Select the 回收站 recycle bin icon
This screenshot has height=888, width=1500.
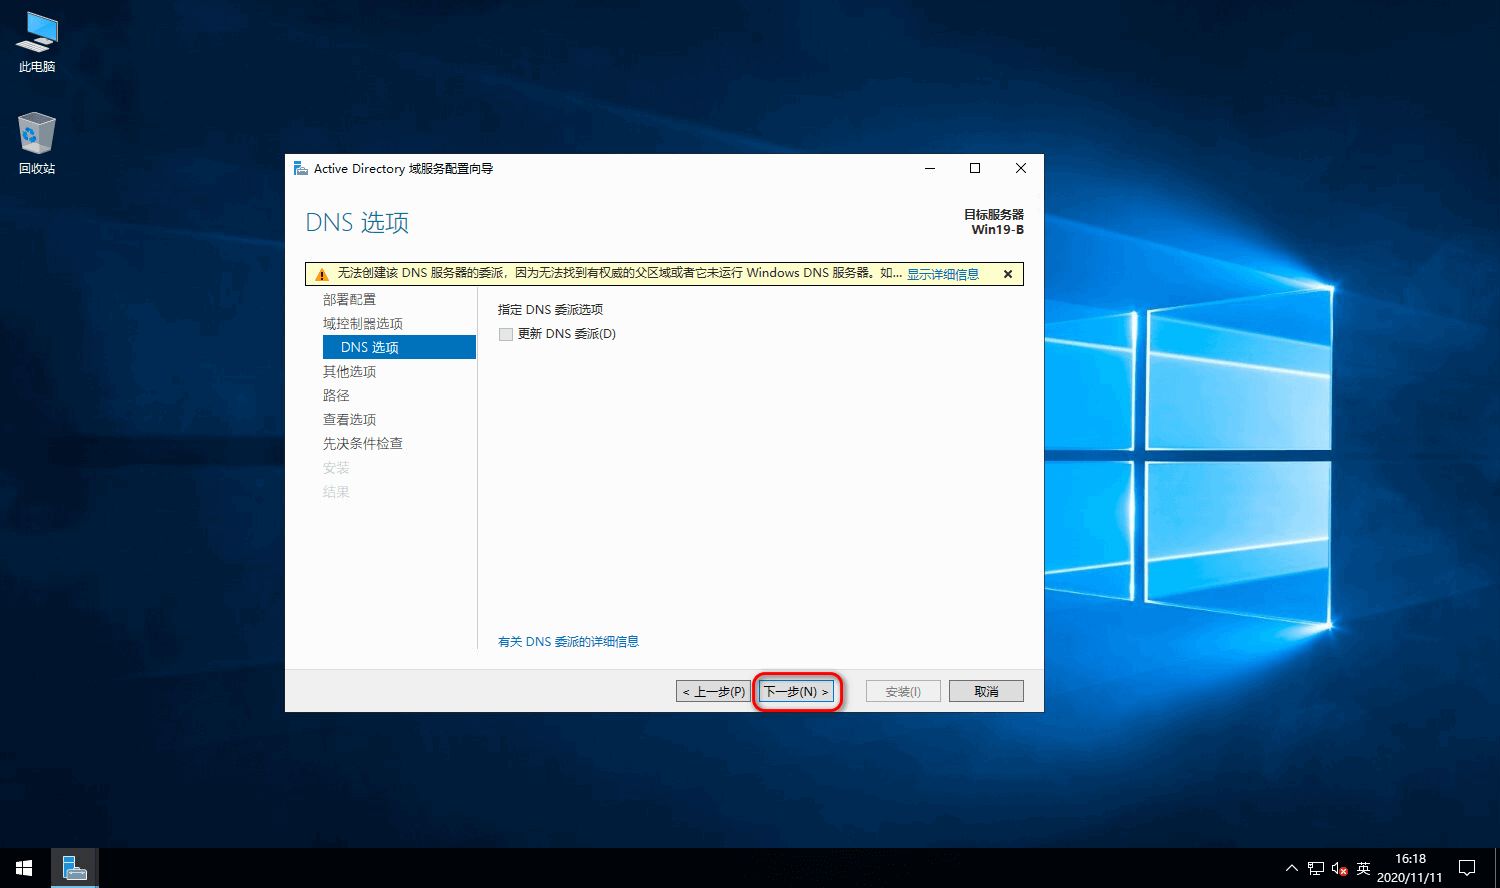tap(37, 143)
